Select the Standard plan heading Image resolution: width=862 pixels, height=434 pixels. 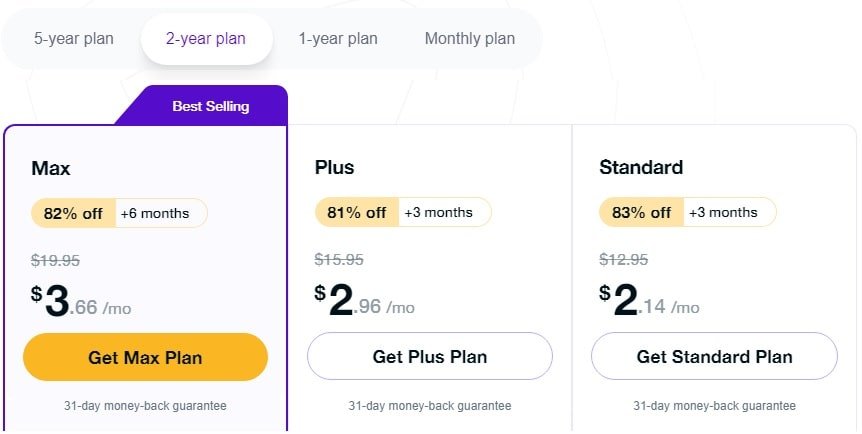(x=641, y=167)
